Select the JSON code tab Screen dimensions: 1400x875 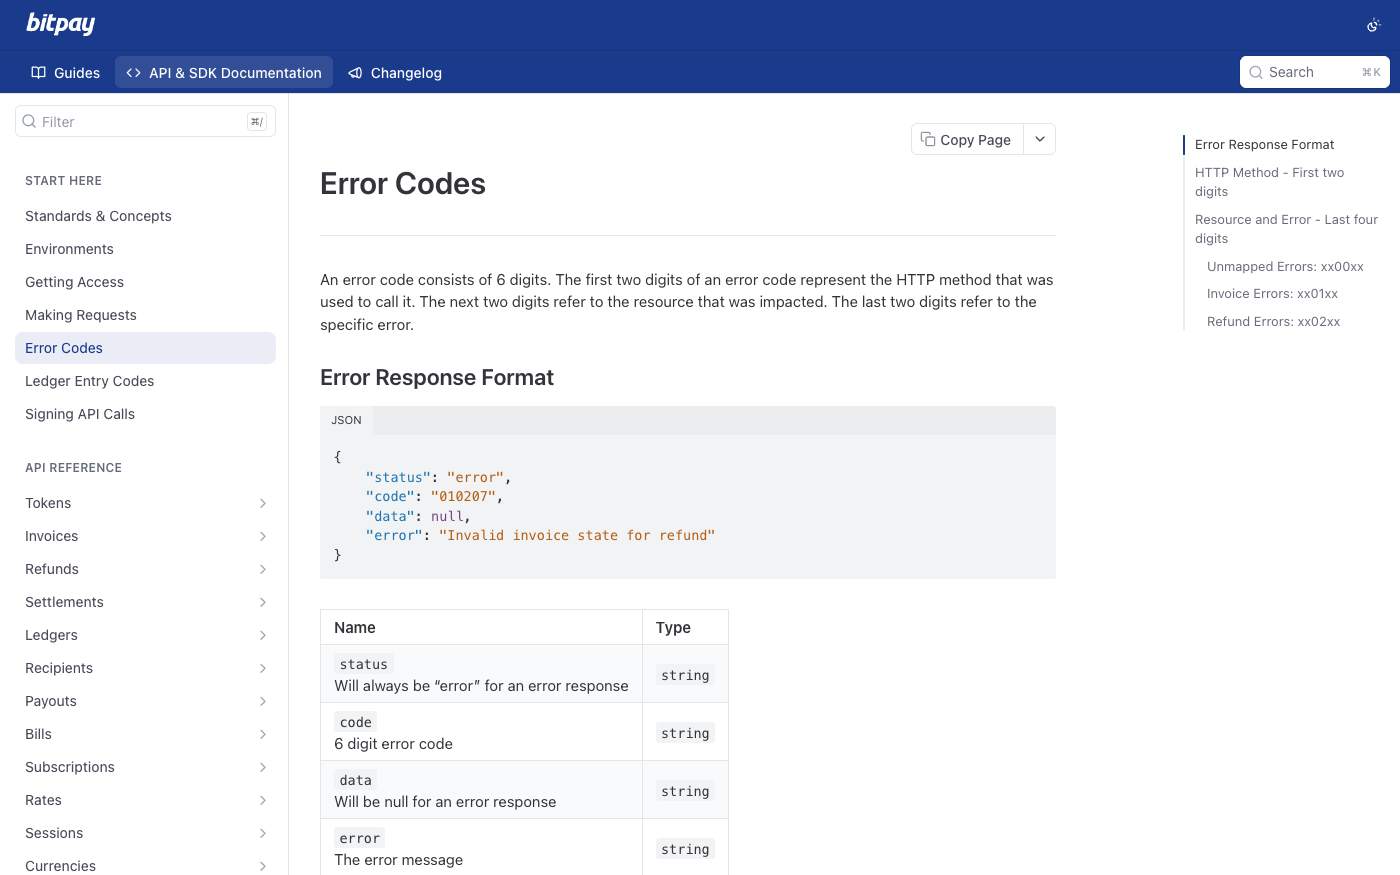(x=347, y=420)
